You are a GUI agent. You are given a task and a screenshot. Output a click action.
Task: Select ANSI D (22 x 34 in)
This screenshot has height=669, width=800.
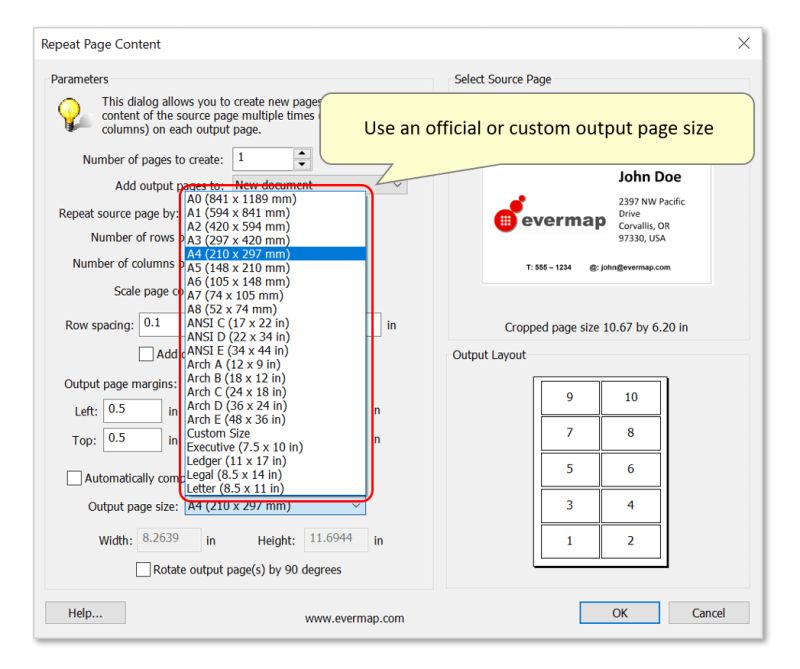(x=276, y=337)
